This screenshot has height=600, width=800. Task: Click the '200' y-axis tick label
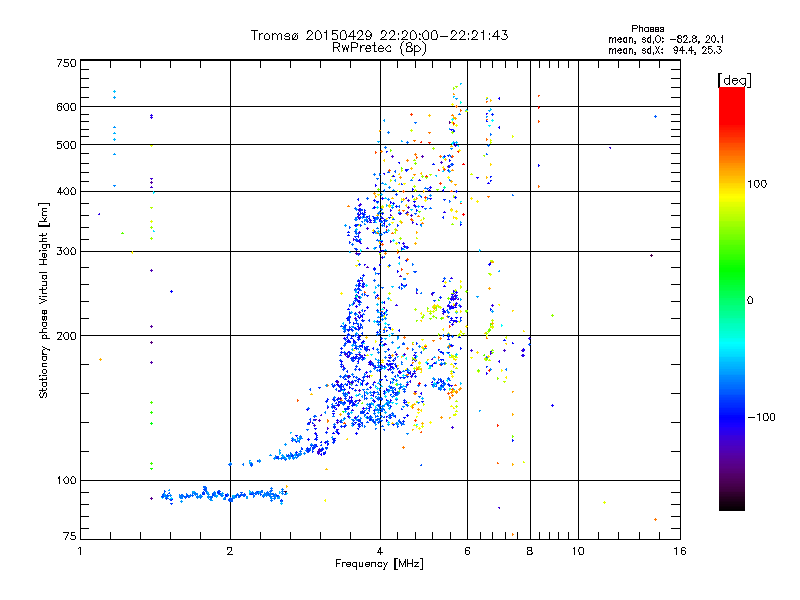pyautogui.click(x=66, y=336)
